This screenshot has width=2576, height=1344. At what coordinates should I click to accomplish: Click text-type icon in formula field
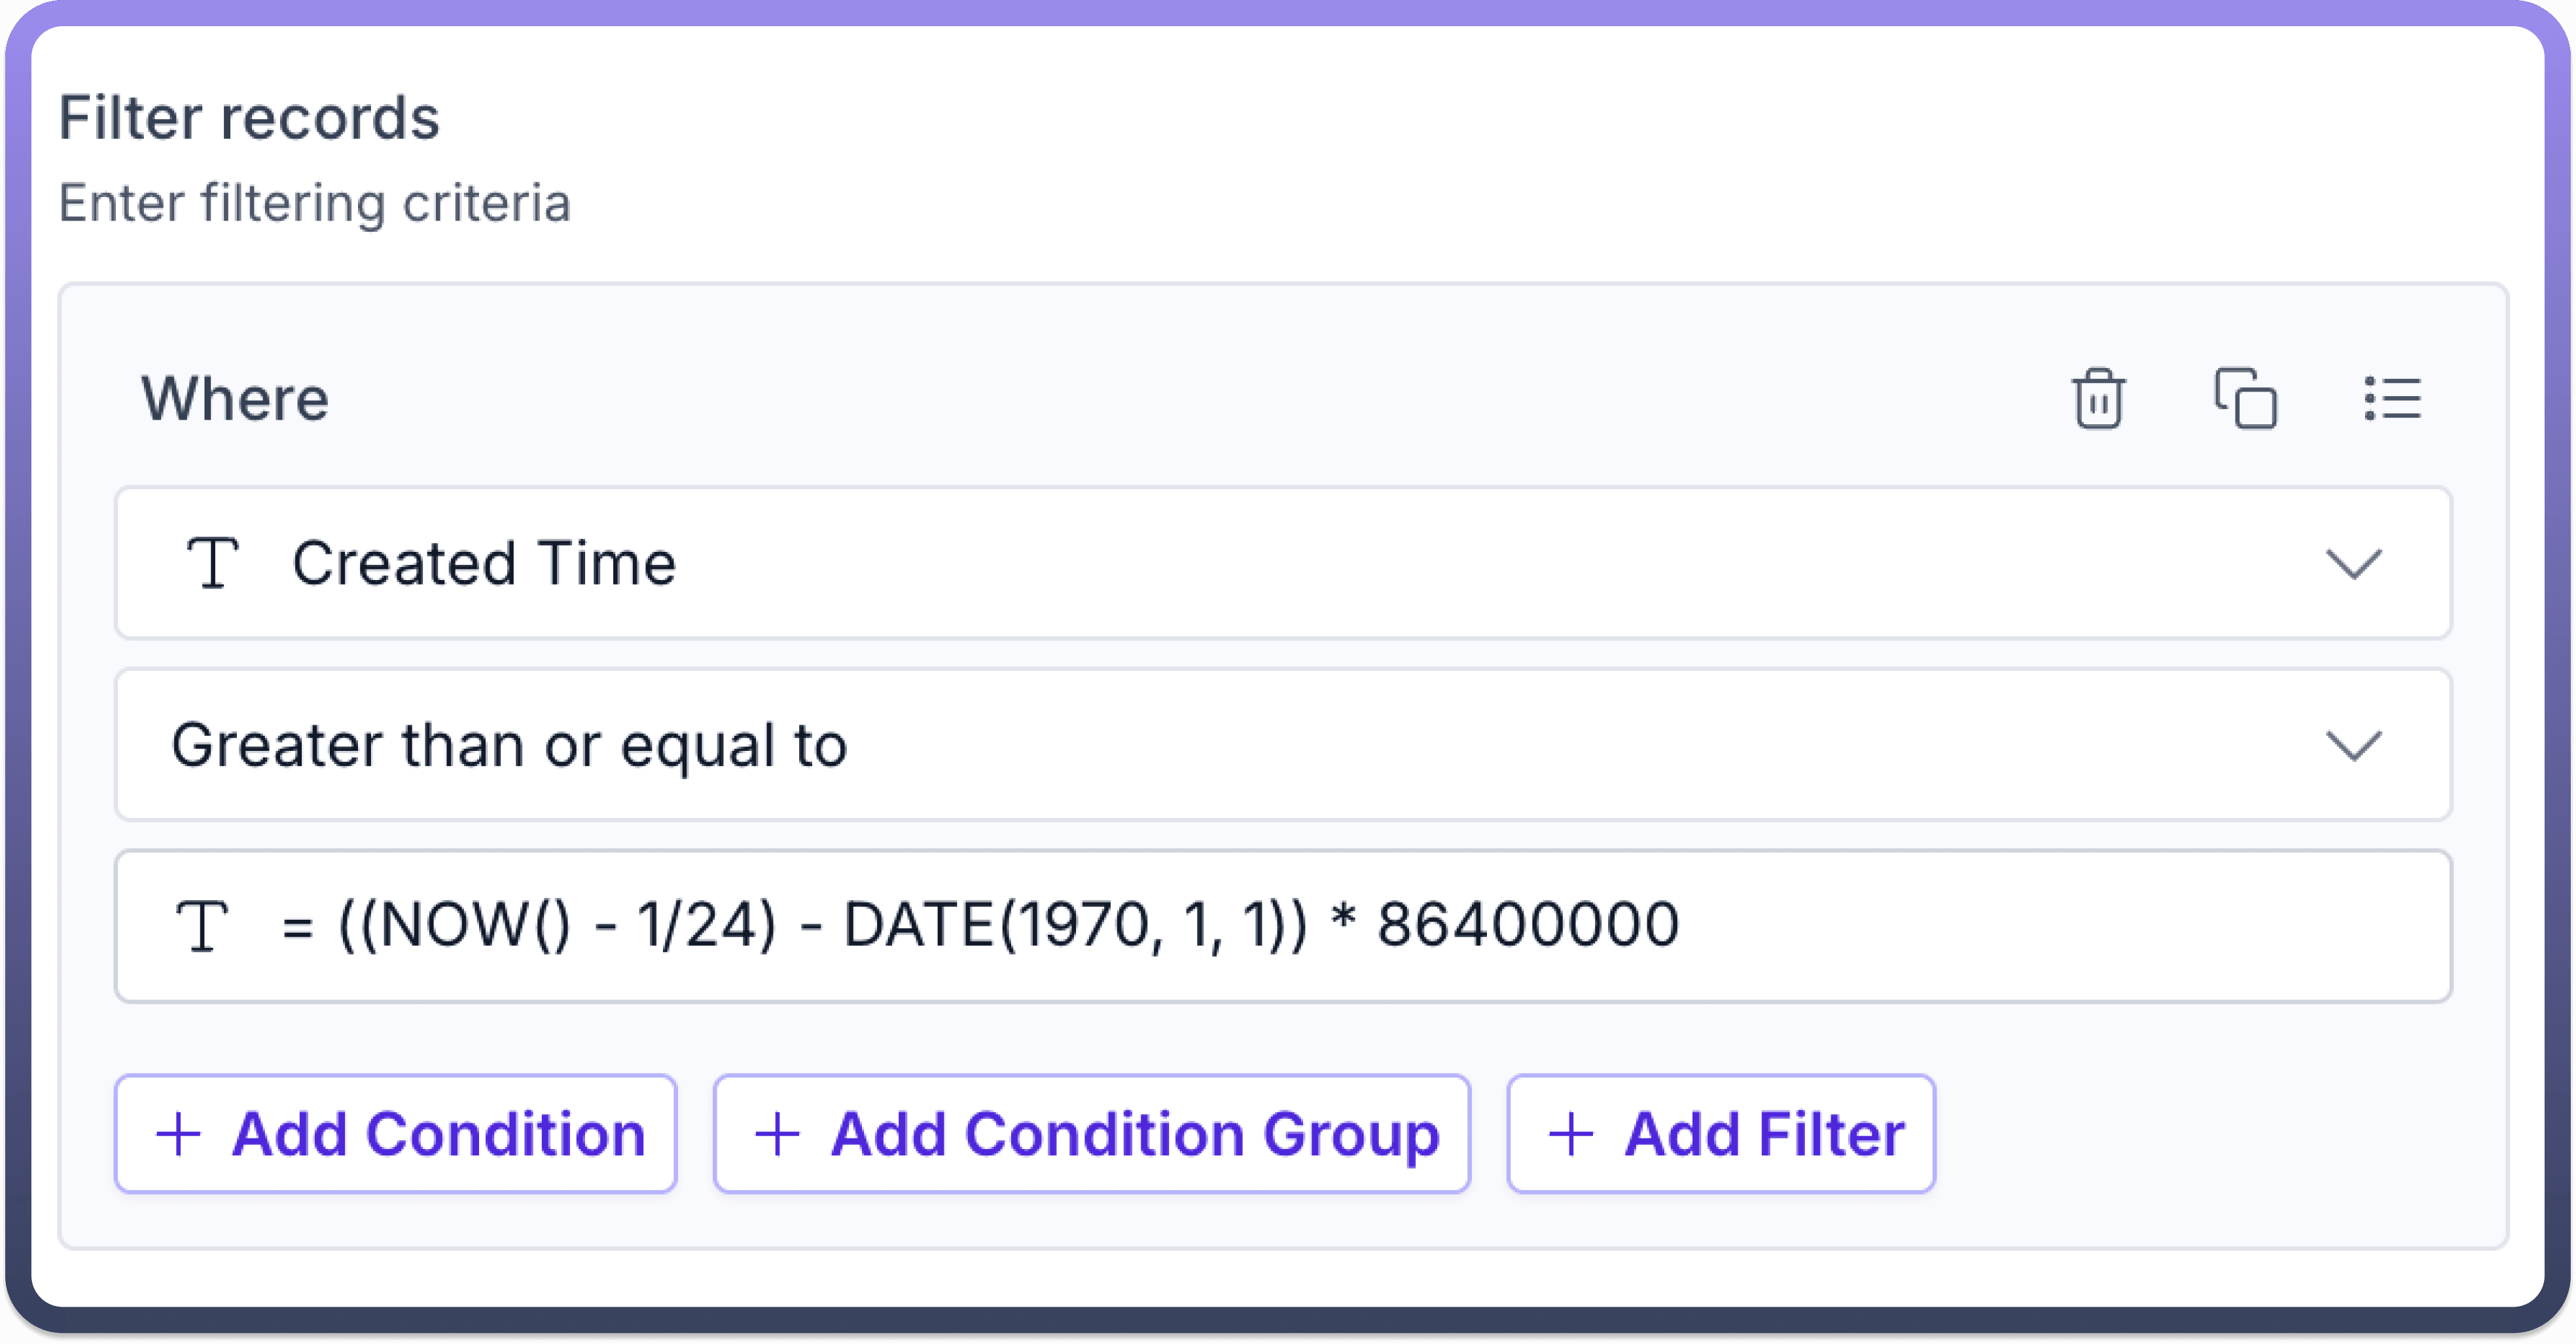point(202,925)
